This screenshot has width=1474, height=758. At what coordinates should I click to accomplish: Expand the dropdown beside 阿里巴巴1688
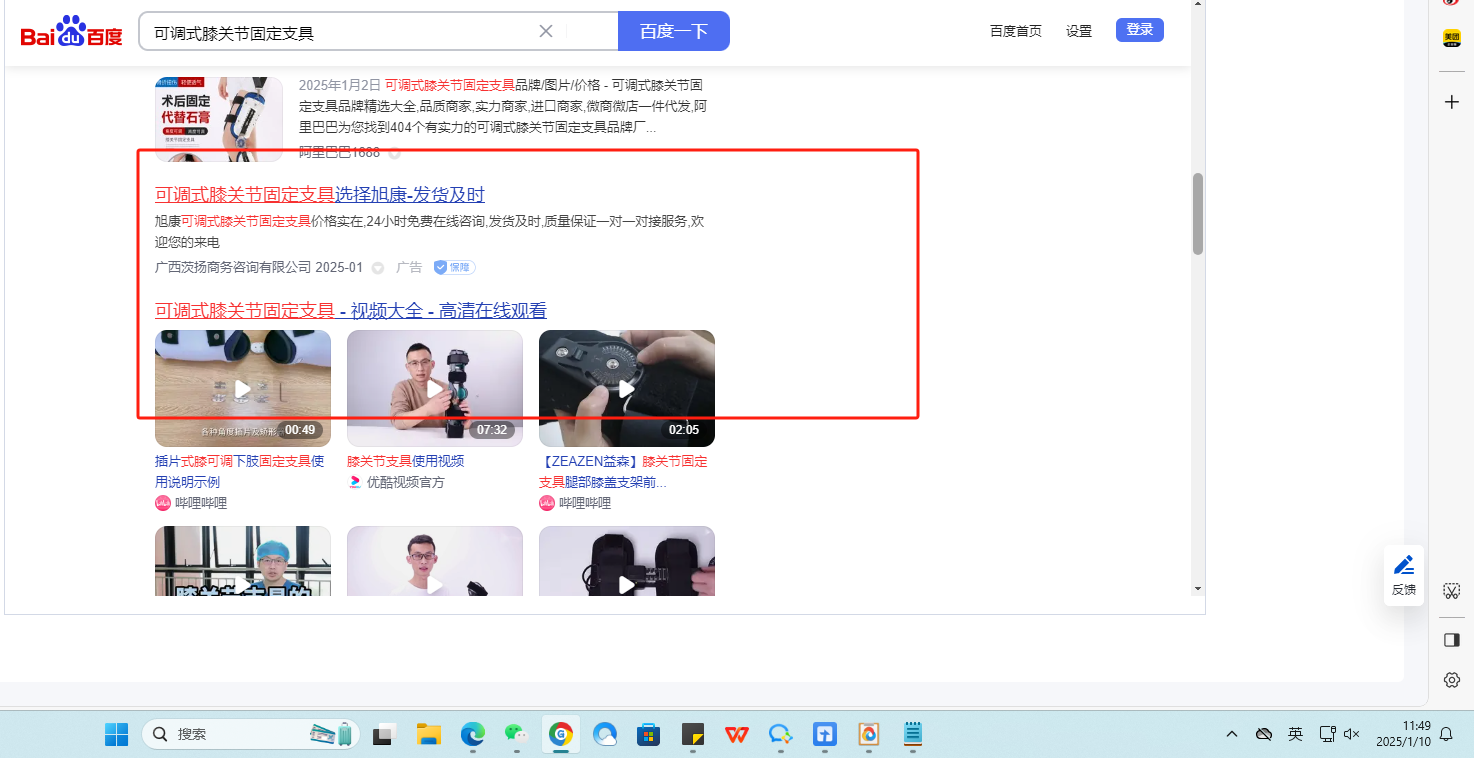pos(395,153)
